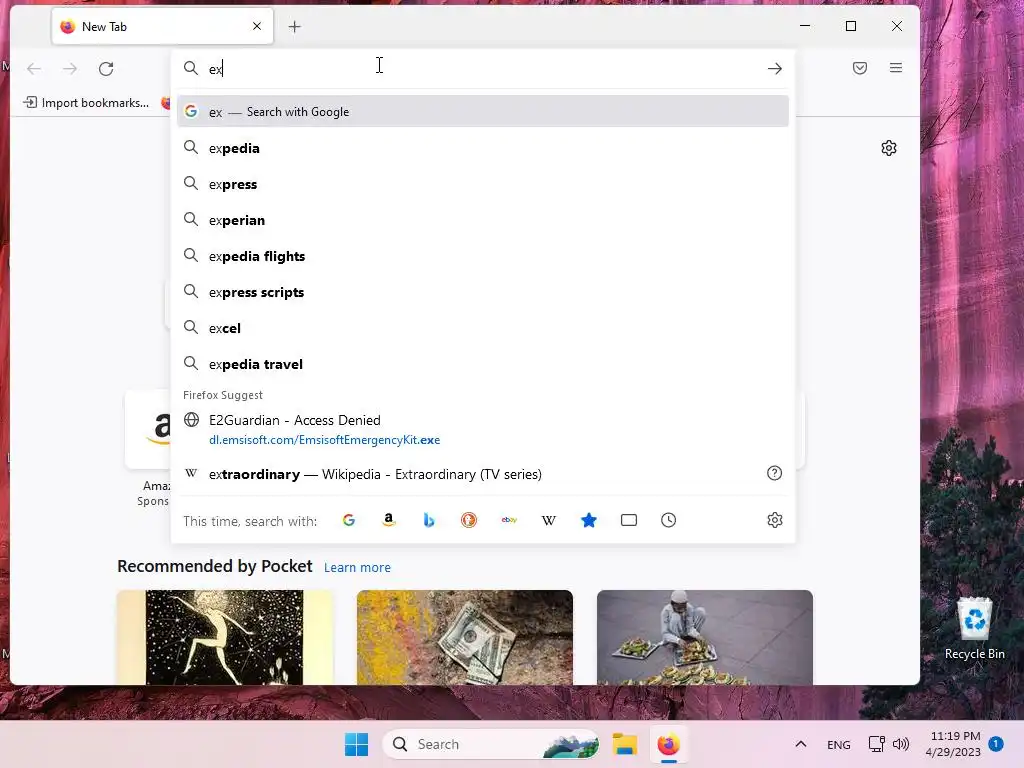
Task: Search with eBay one-off icon
Action: pos(509,520)
